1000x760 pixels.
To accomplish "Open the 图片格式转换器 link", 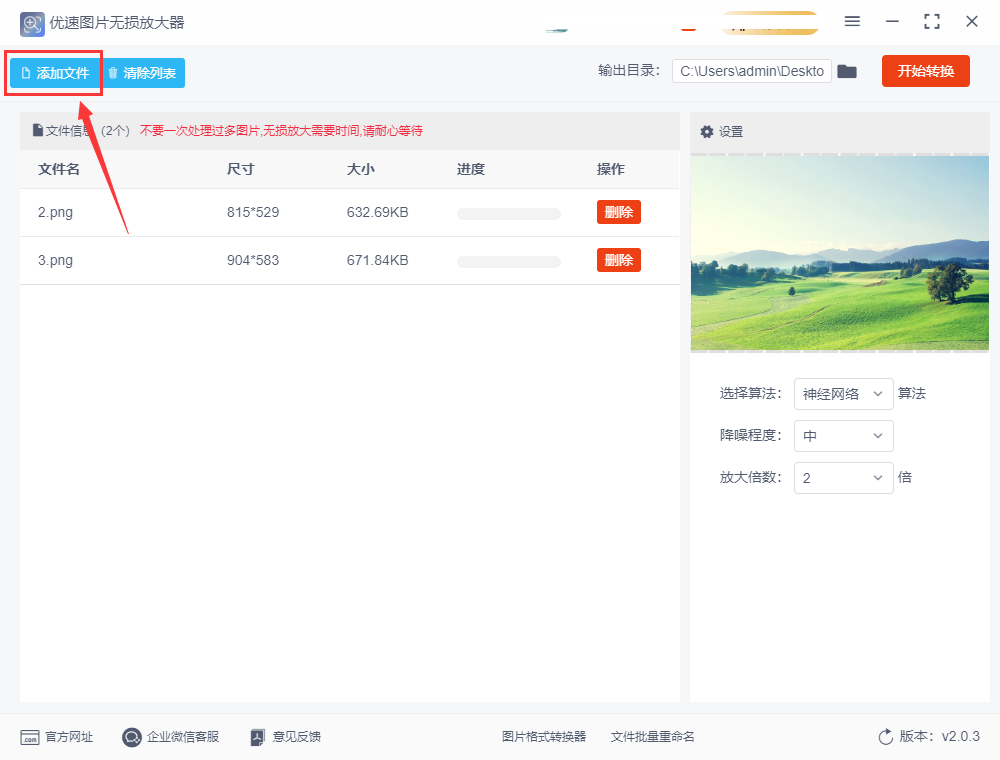I will click(x=543, y=737).
